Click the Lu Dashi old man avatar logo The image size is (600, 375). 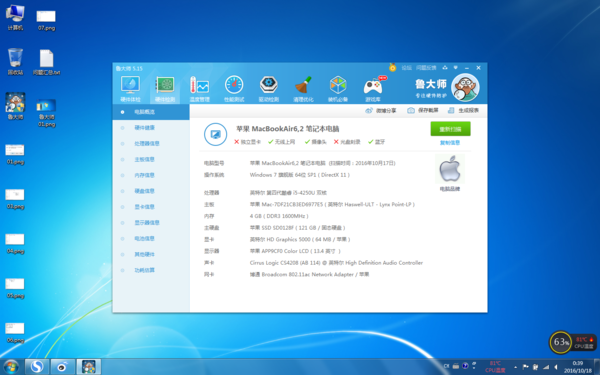click(x=465, y=87)
